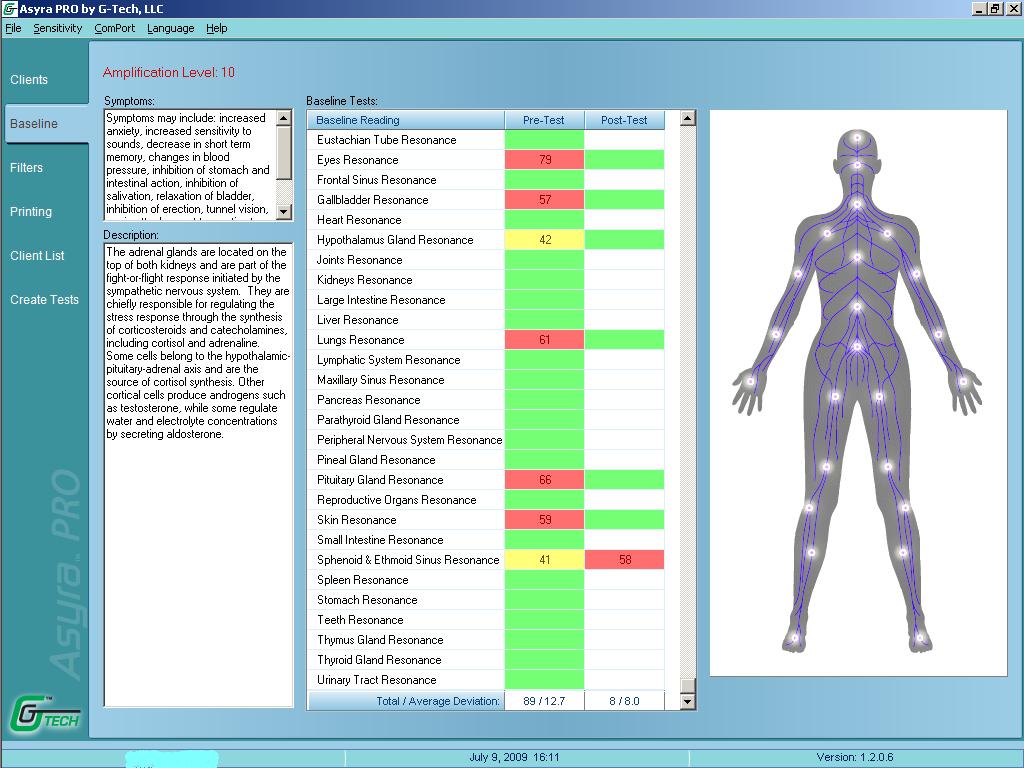The image size is (1024, 768).
Task: Select Maxillary Sinus Resonance row
Action: point(486,380)
